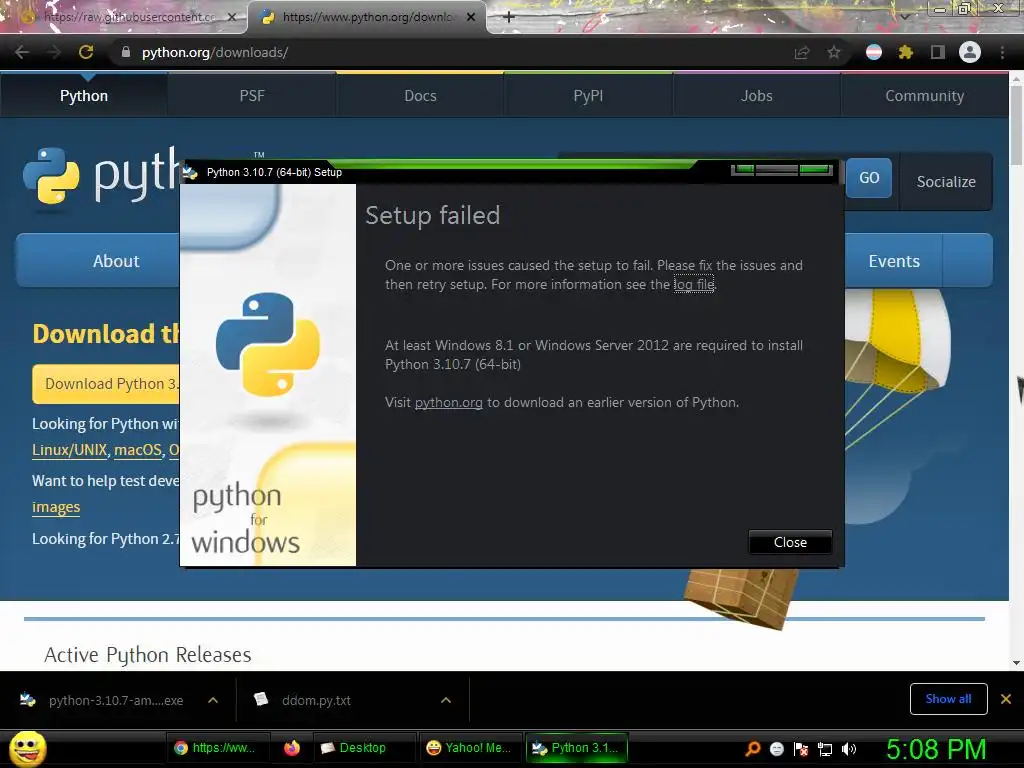The width and height of the screenshot is (1024, 768).
Task: Open the macOS download link
Action: [138, 450]
